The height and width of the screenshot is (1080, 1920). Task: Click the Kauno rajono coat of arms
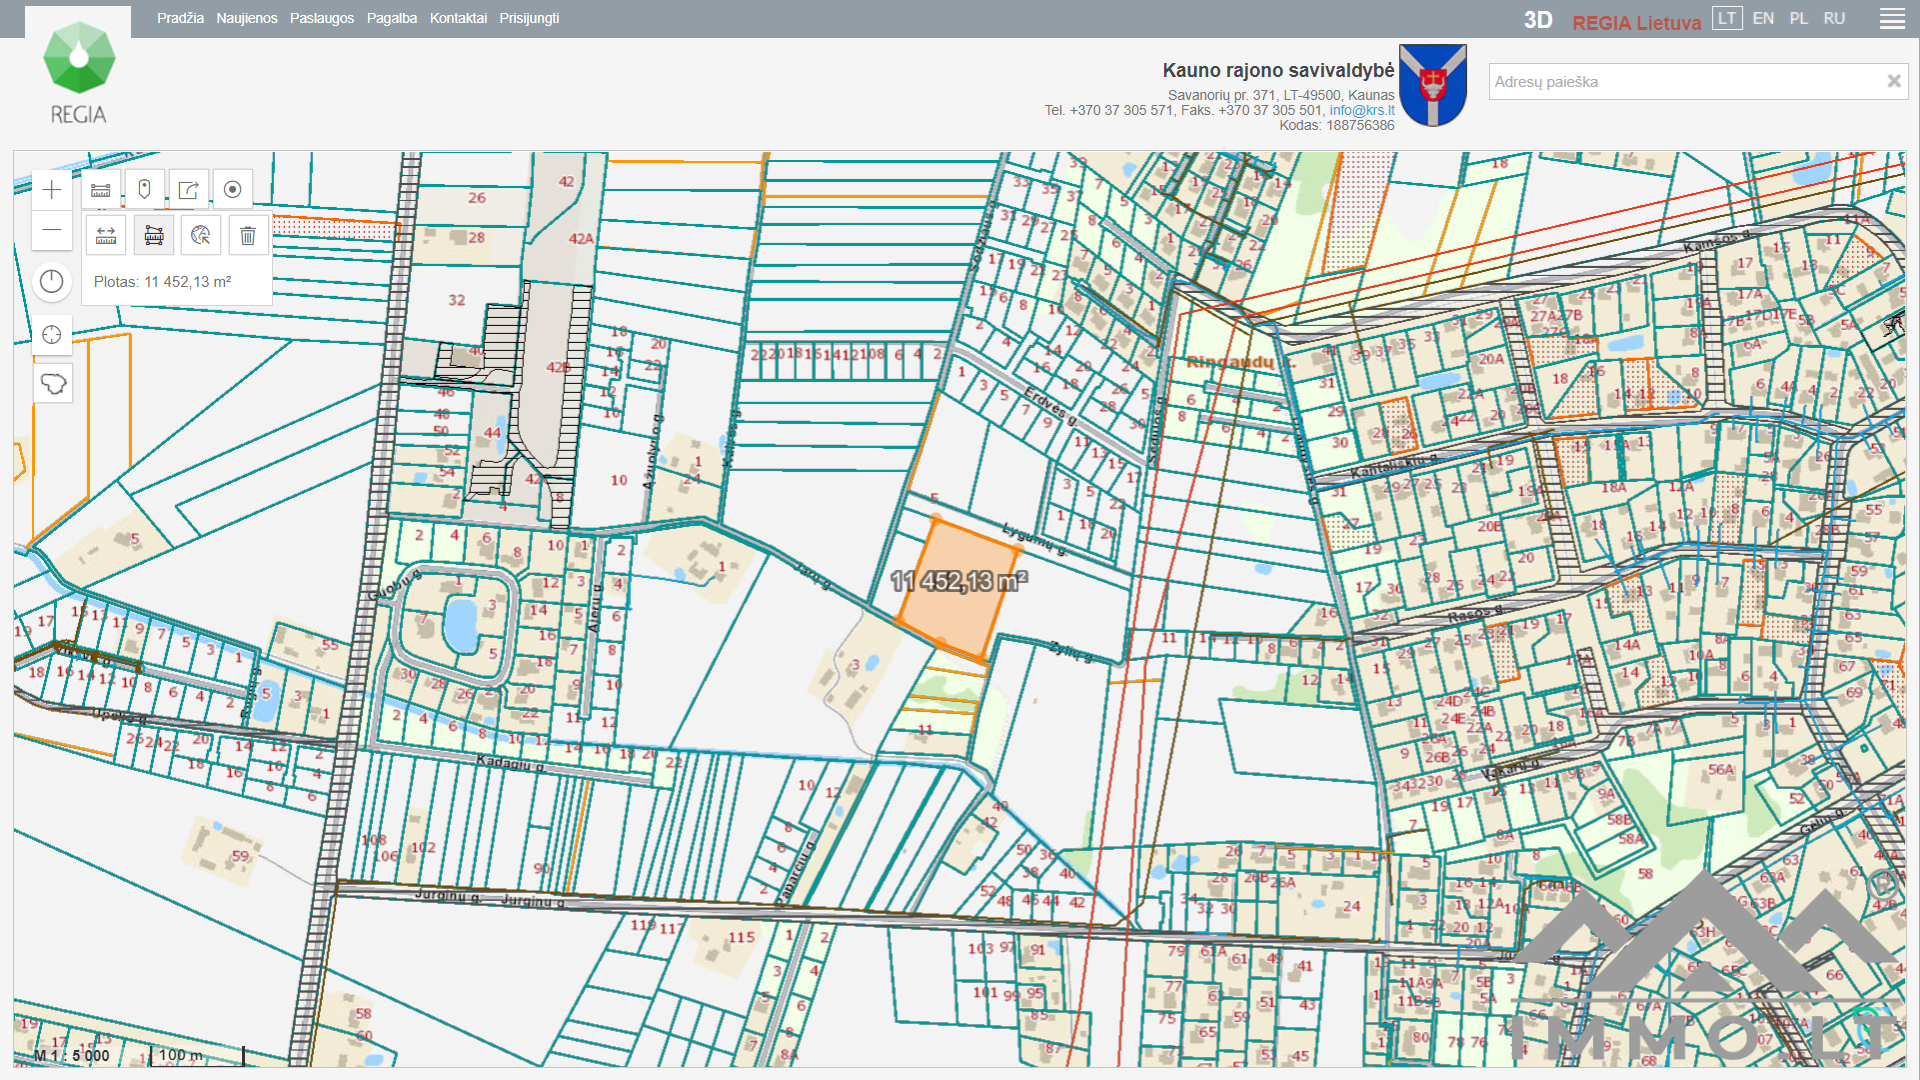[x=1433, y=85]
